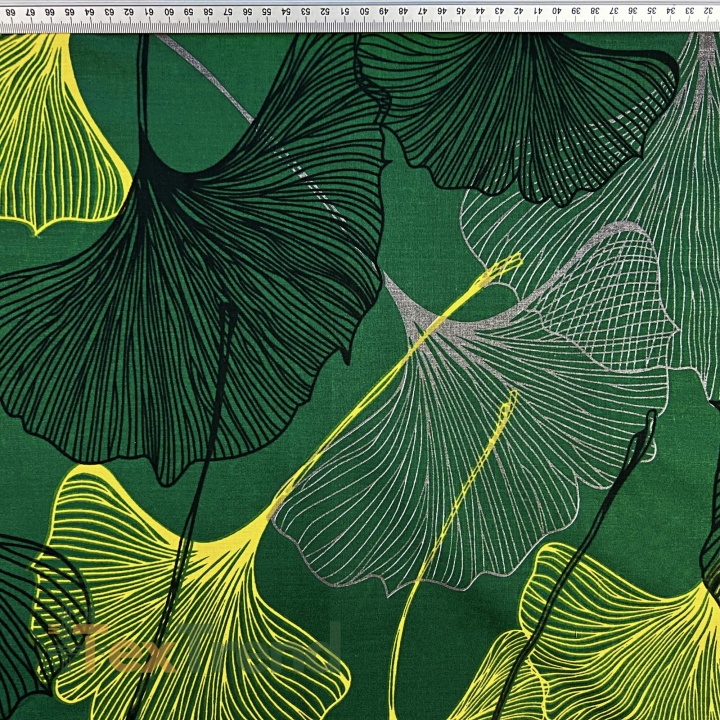The height and width of the screenshot is (720, 720).
Task: Click the ruler number "55"
Action: click(266, 11)
